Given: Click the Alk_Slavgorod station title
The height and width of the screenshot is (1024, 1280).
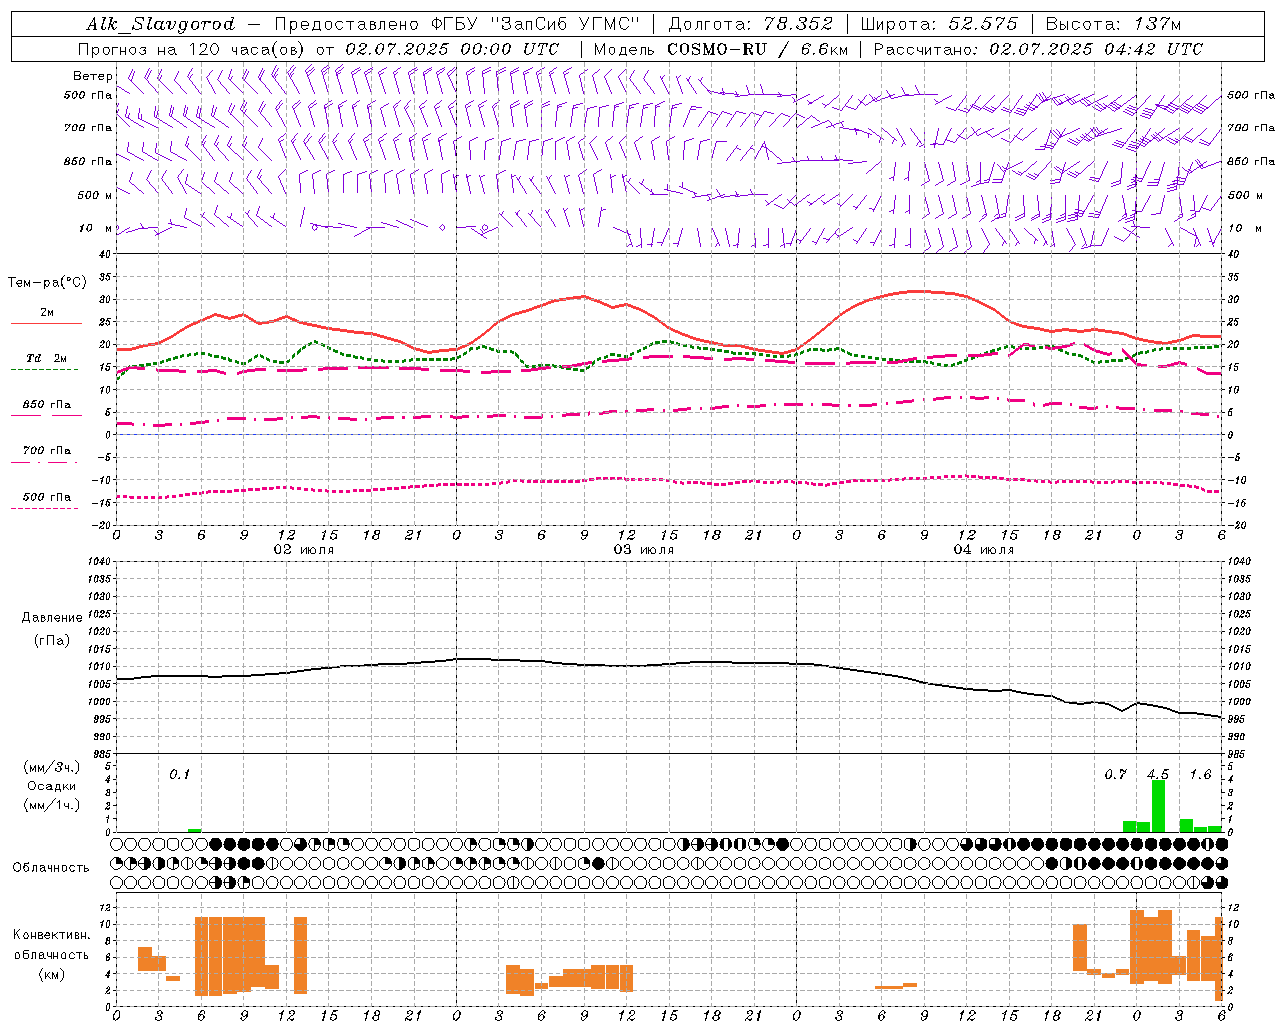Looking at the screenshot, I should click(161, 24).
